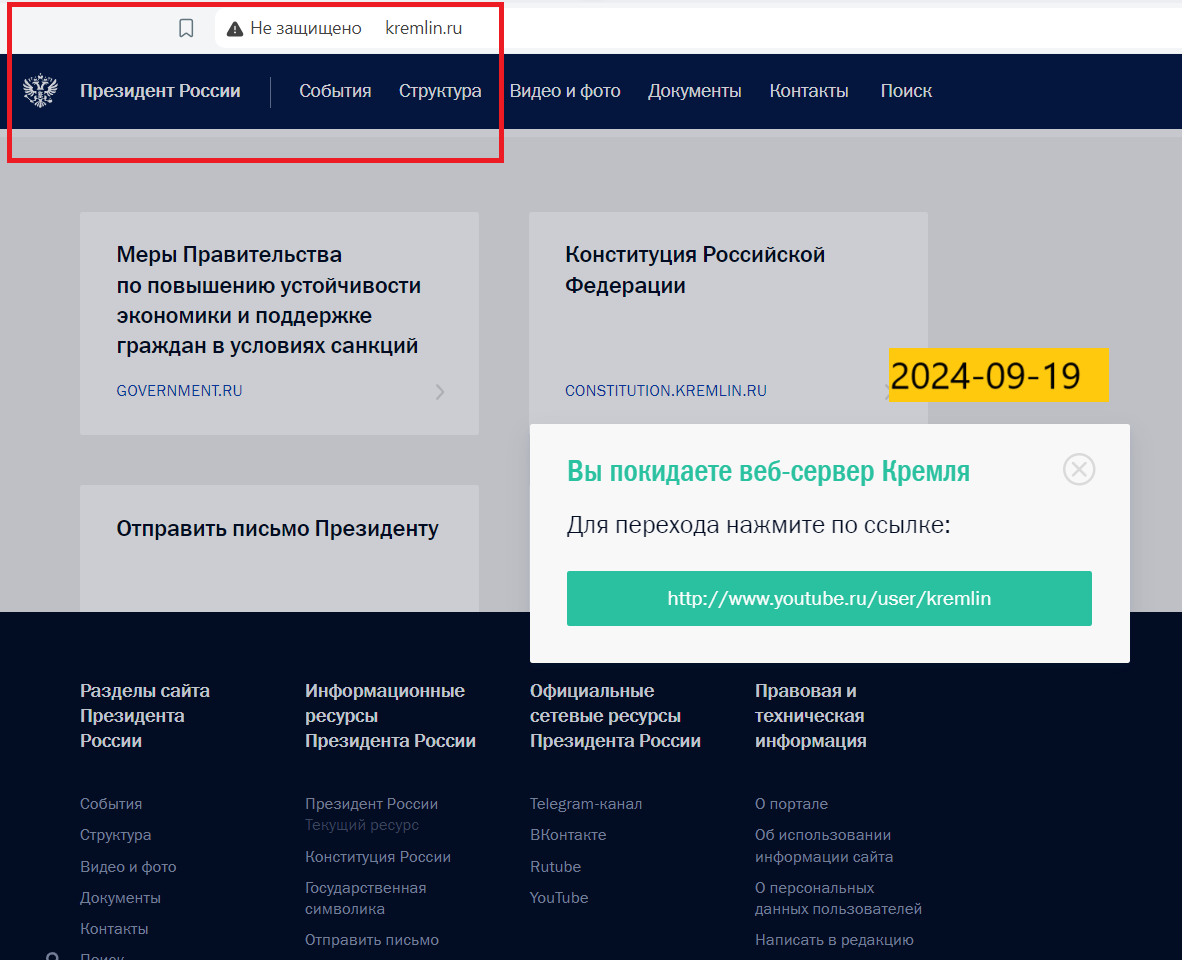Click the double-headed eagle emblem logo
The height and width of the screenshot is (960, 1182).
40,91
